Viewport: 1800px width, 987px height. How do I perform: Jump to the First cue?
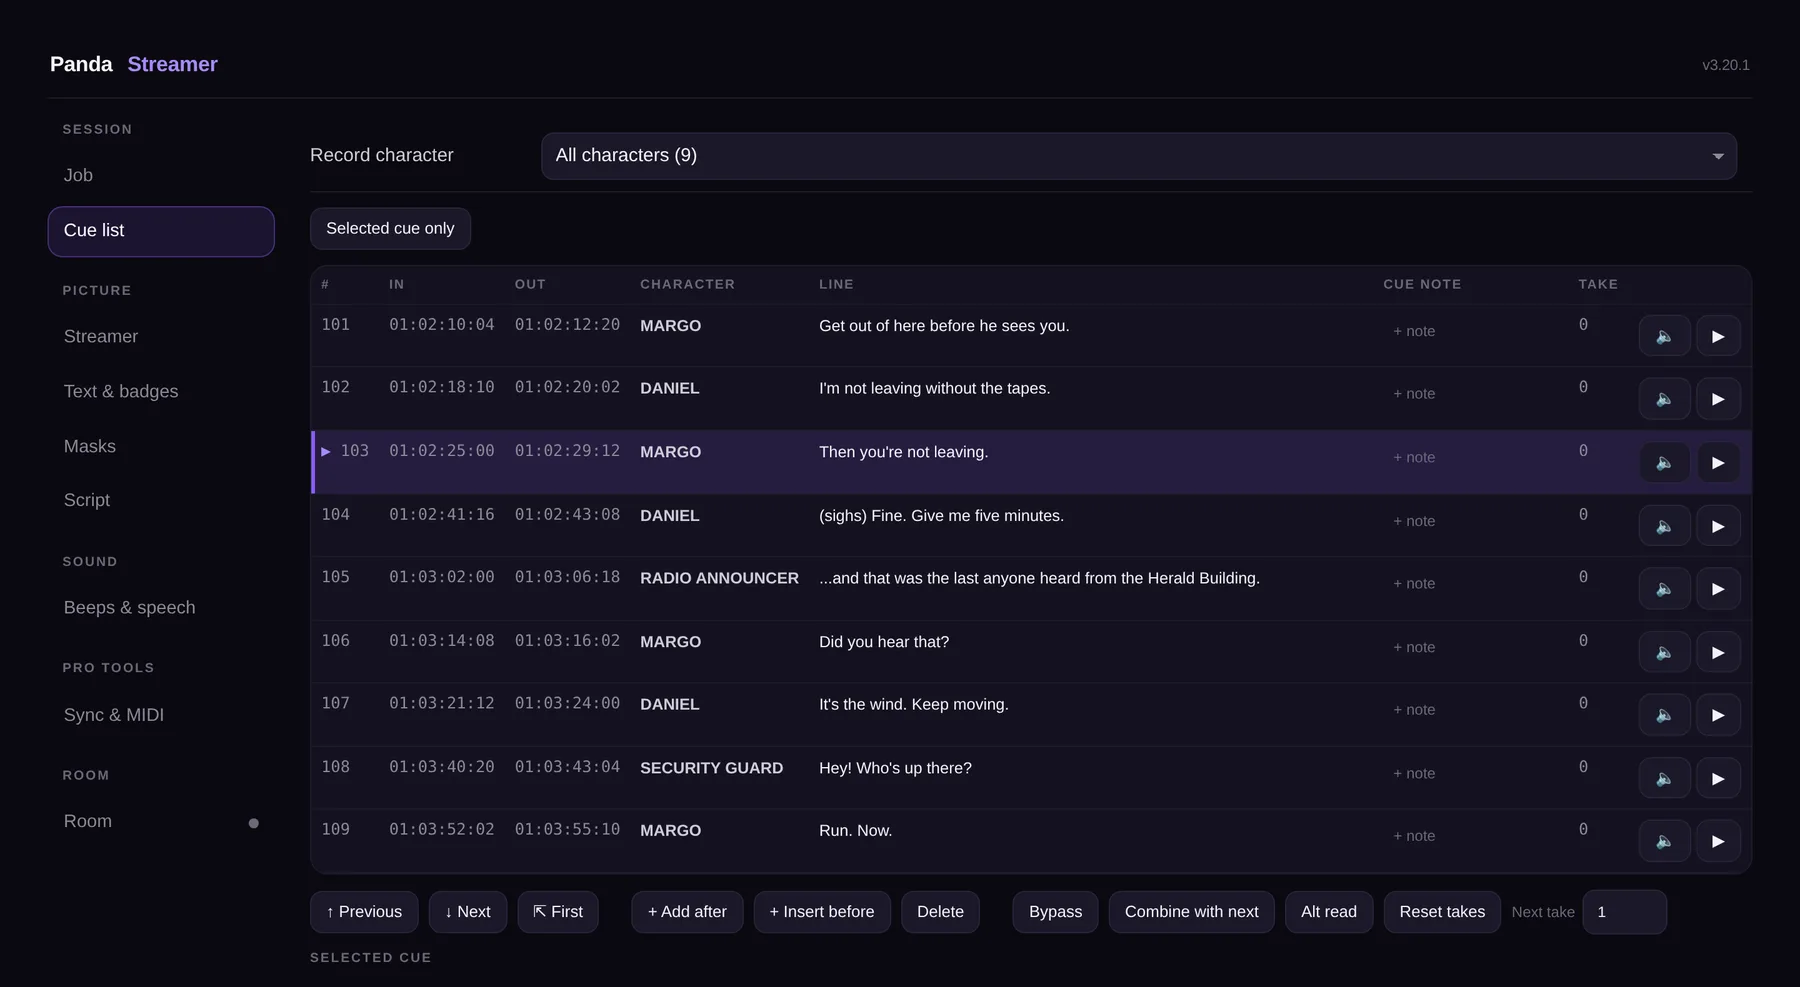558,912
